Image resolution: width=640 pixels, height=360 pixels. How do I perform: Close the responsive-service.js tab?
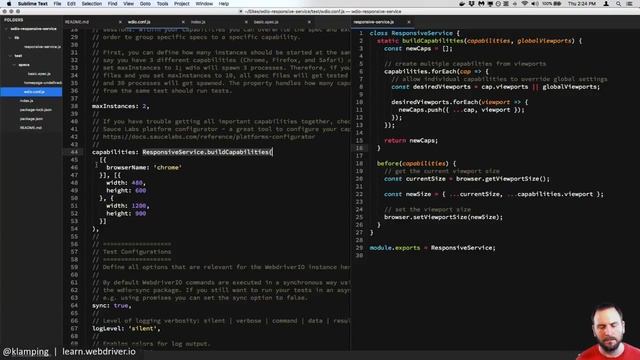(409, 22)
